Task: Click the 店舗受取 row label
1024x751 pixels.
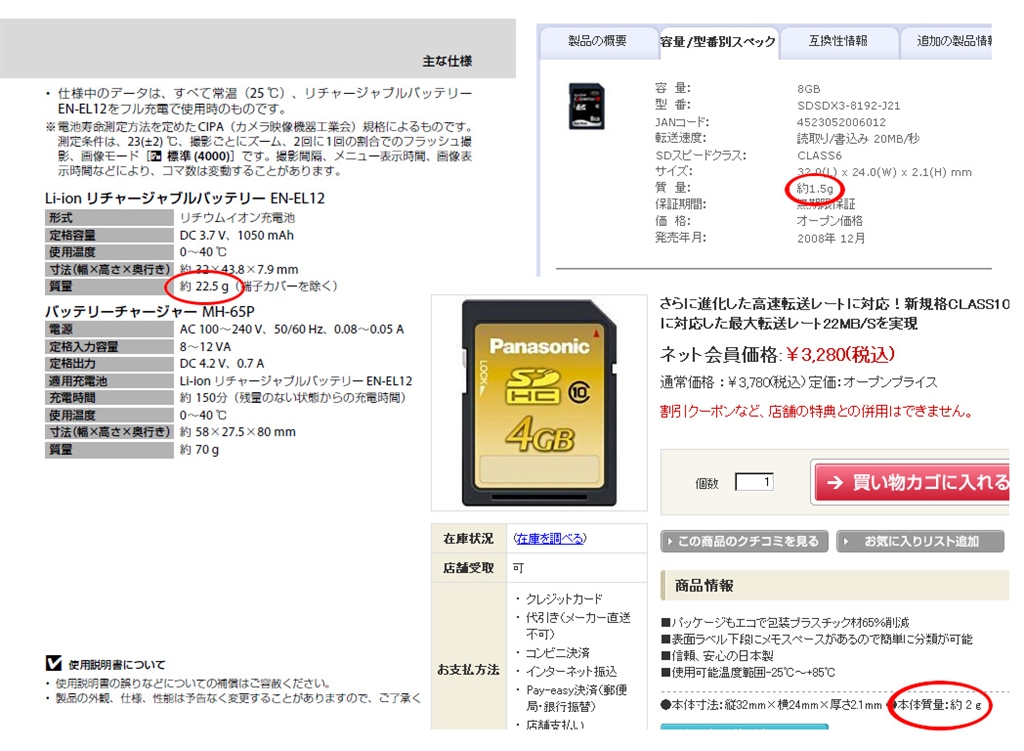Action: point(468,568)
